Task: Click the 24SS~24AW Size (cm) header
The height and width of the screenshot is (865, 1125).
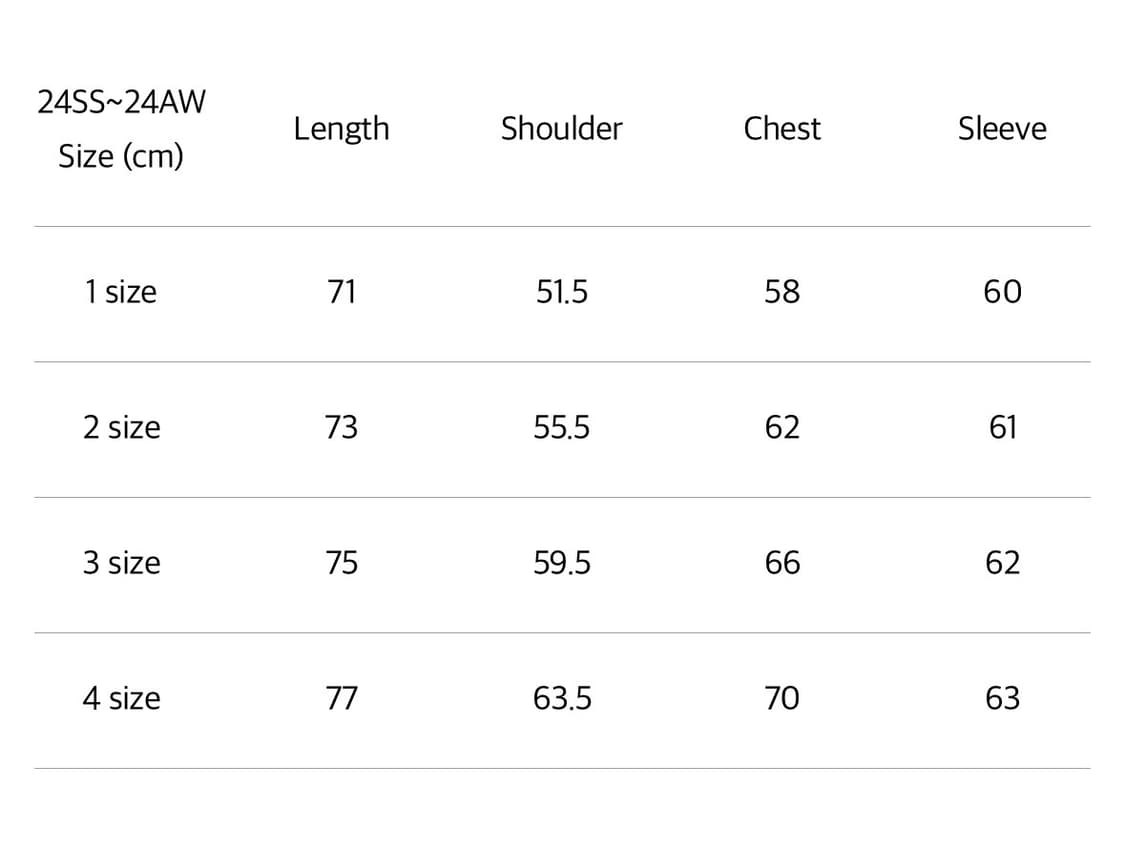Action: [121, 129]
